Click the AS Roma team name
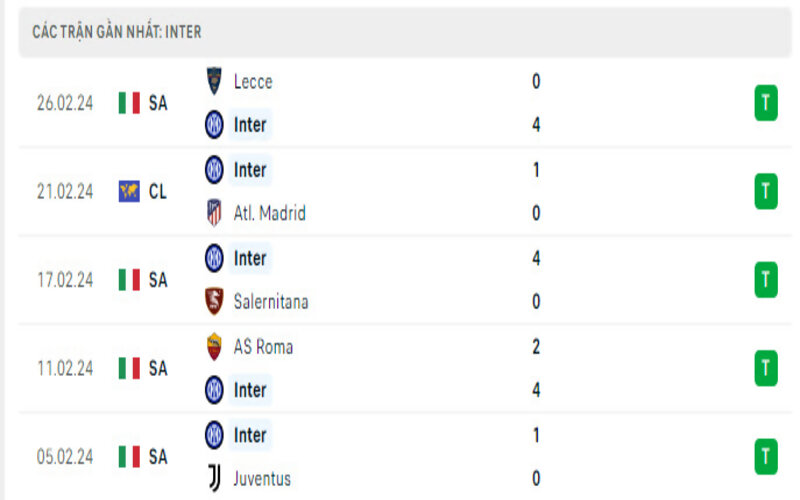This screenshot has height=500, width=800. [x=263, y=346]
